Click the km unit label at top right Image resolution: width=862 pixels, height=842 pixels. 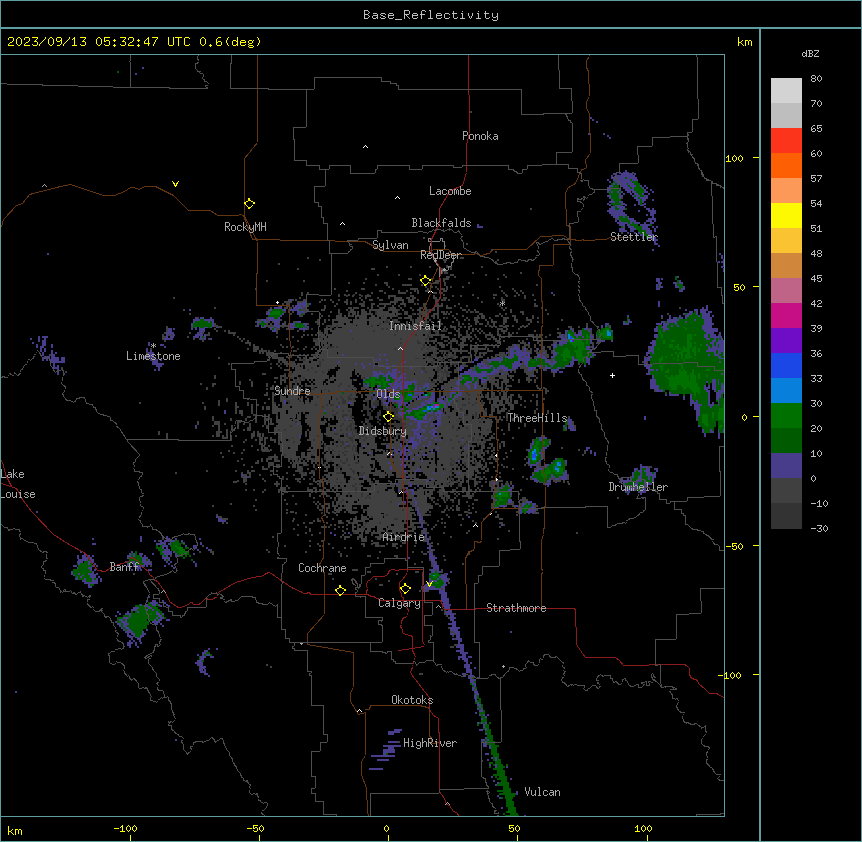(745, 42)
